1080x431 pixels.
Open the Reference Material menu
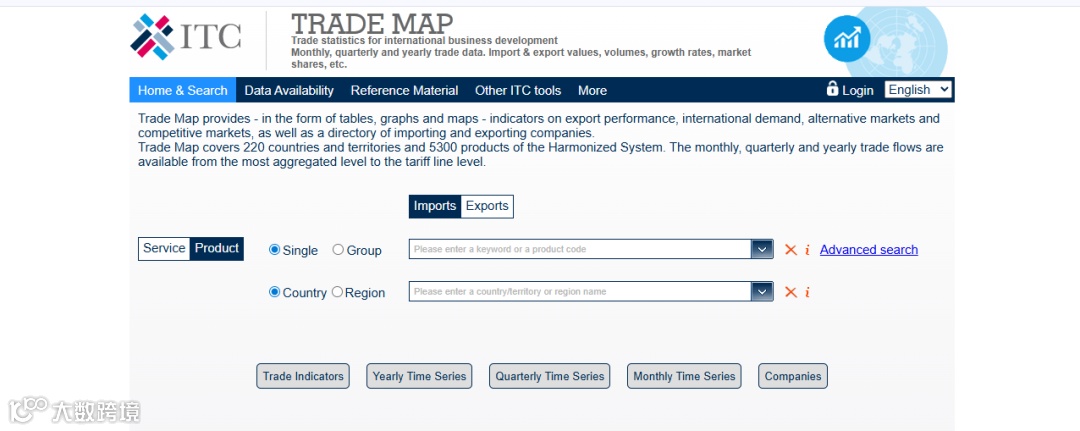click(404, 90)
